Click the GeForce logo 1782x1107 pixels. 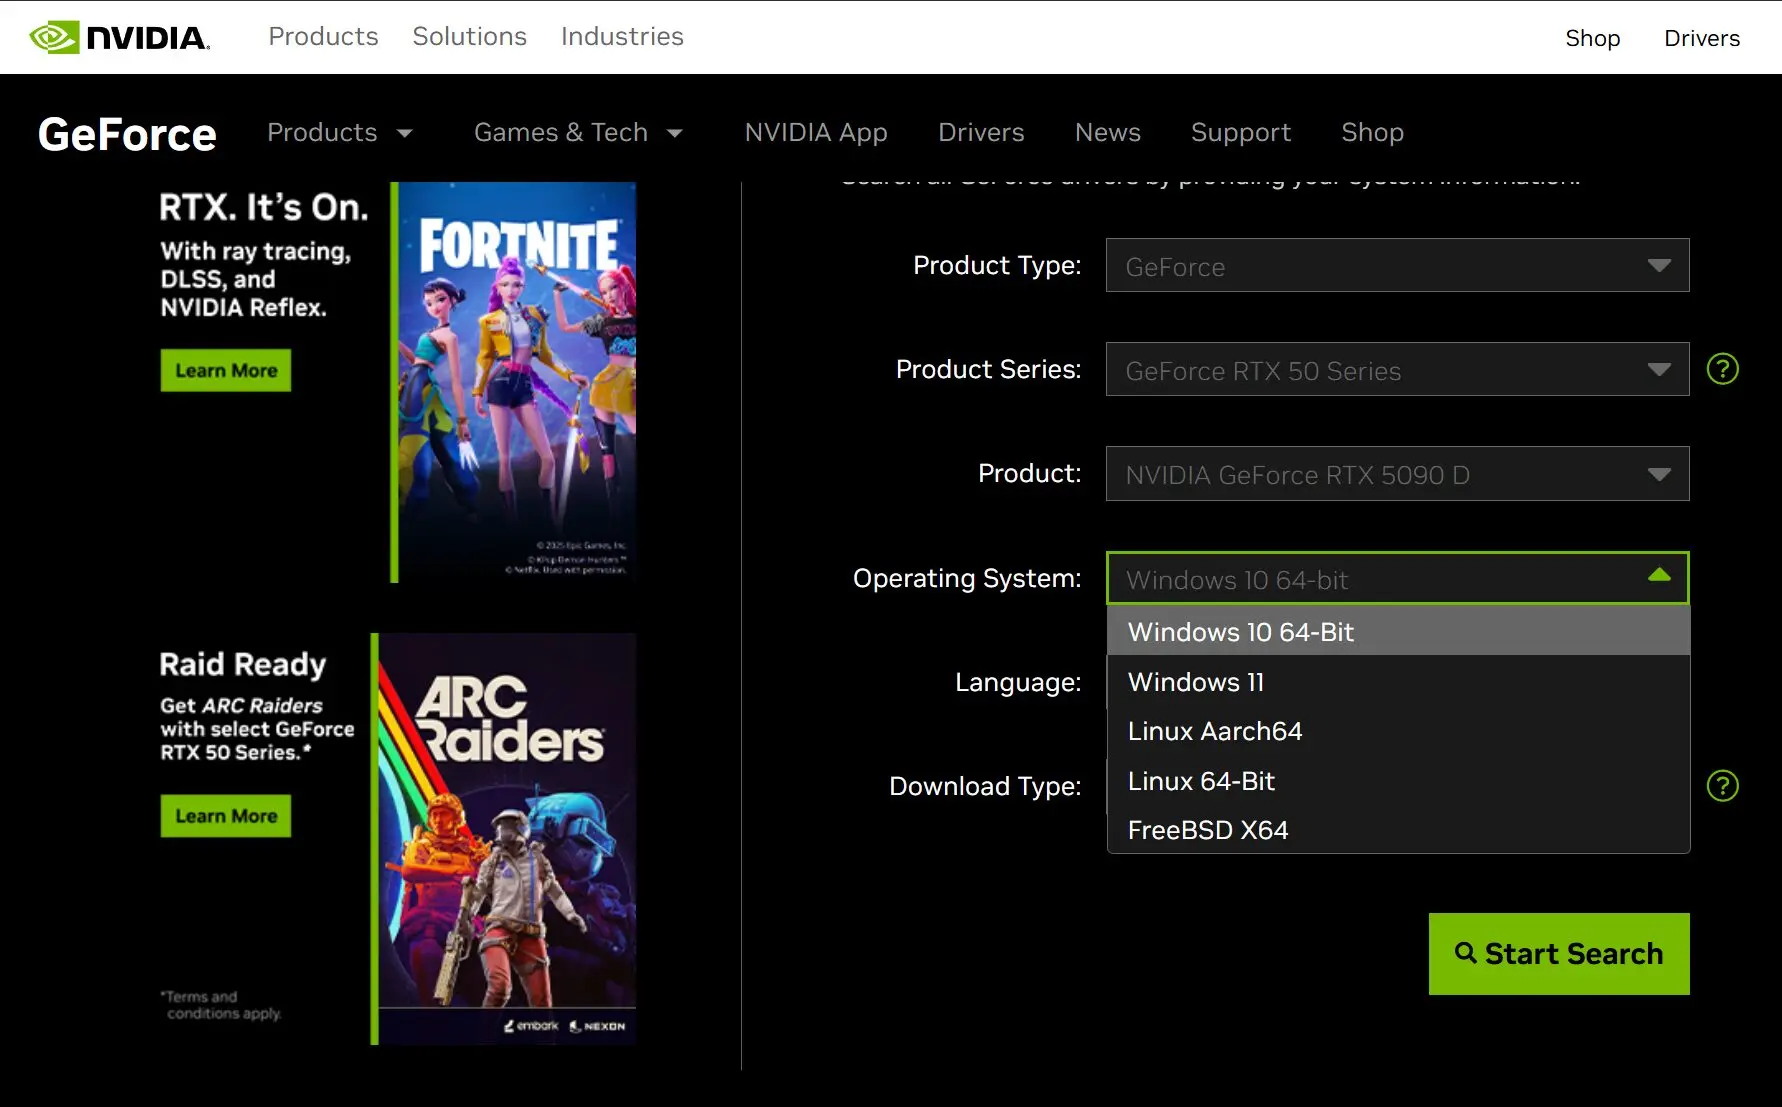[x=127, y=134]
